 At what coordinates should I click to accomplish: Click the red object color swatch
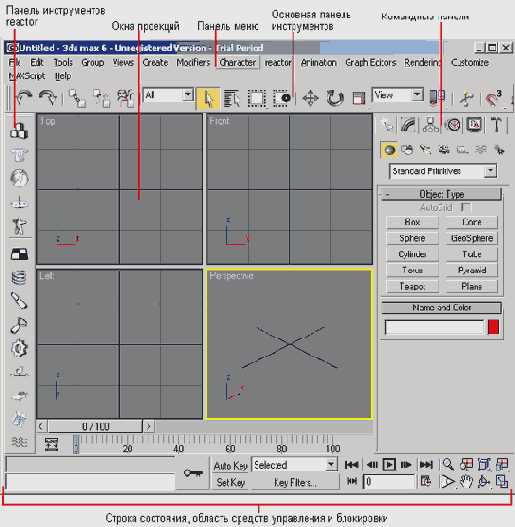click(x=493, y=327)
